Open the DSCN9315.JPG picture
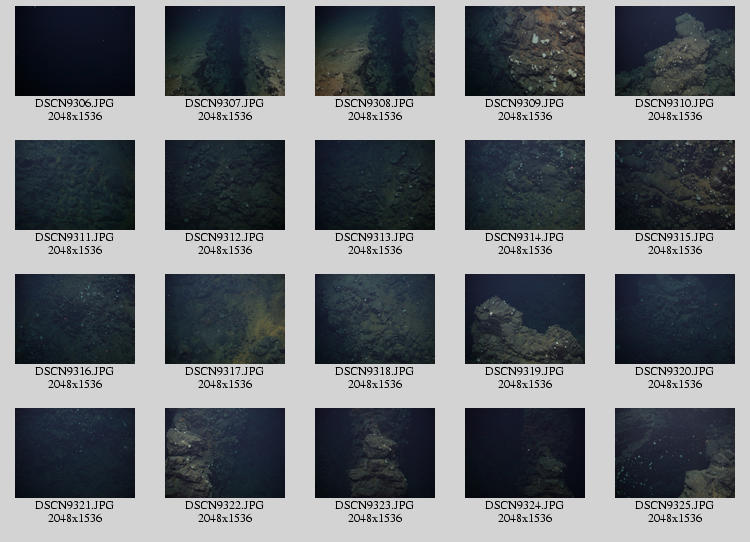 click(675, 185)
